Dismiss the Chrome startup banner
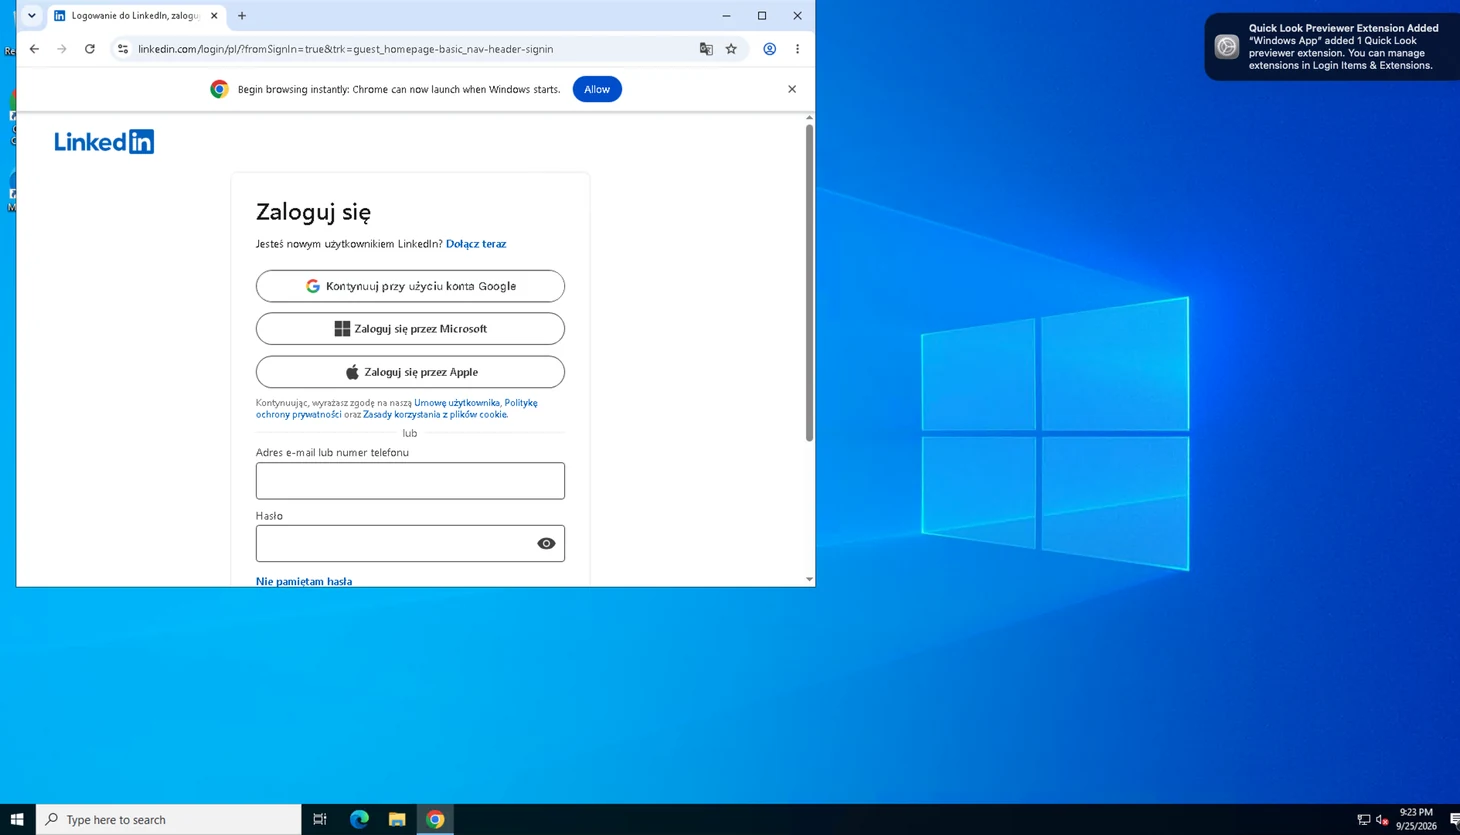Image resolution: width=1460 pixels, height=835 pixels. tap(792, 89)
